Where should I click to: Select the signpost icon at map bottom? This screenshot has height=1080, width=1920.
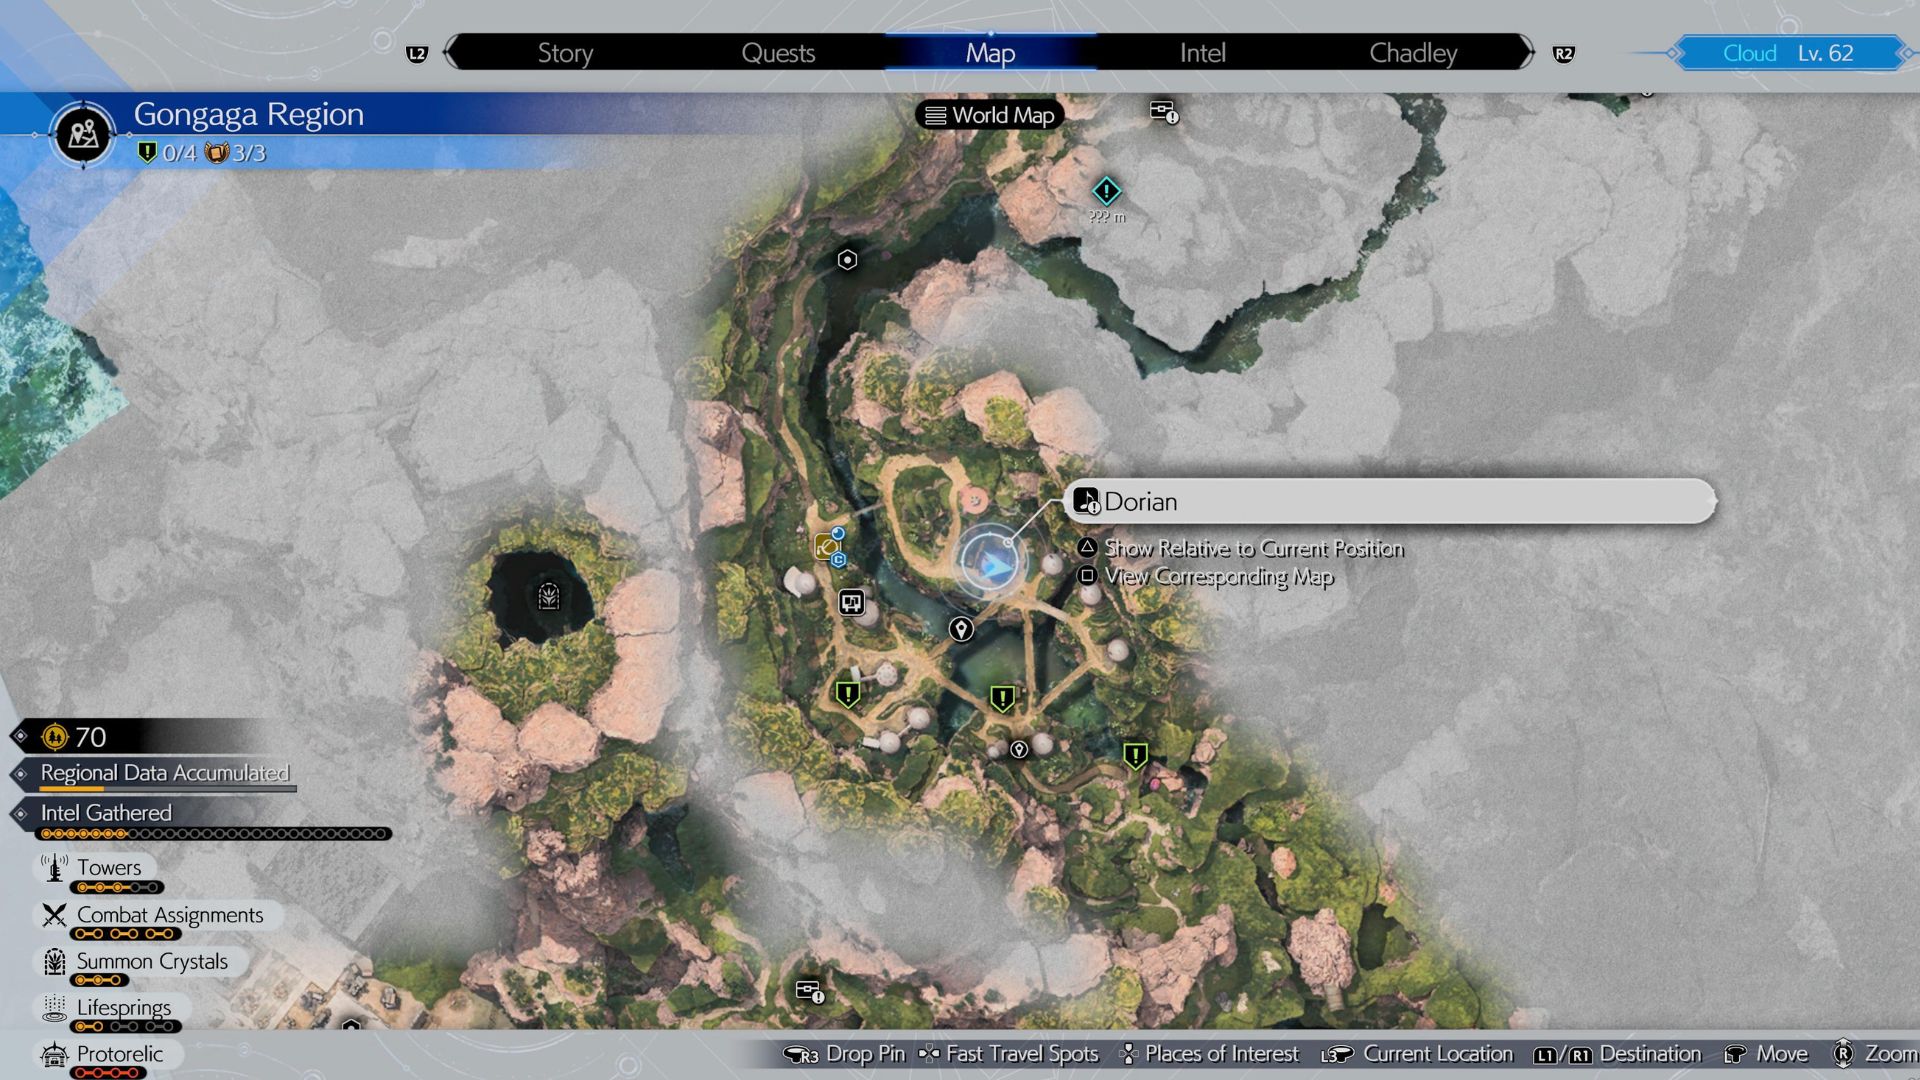[x=809, y=991]
